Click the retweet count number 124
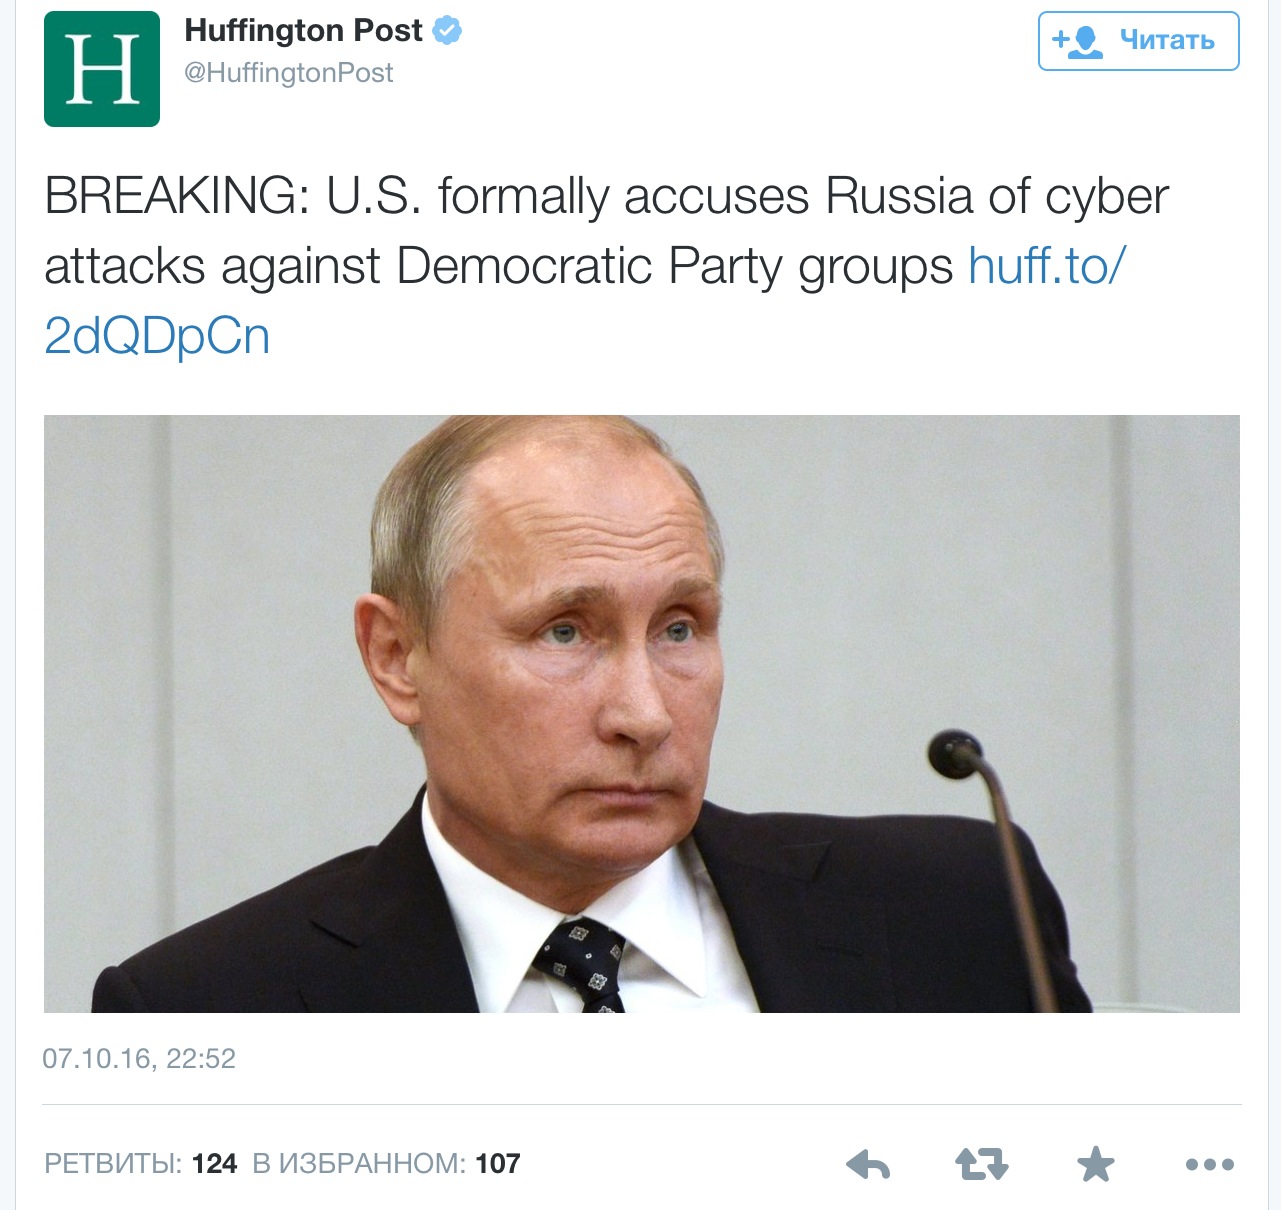The width and height of the screenshot is (1281, 1210). coord(214,1164)
